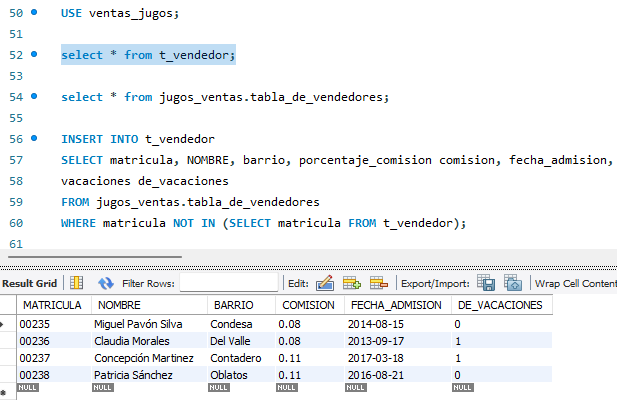Select the Miguel Pavón Silva cell
This screenshot has width=617, height=400.
pos(150,324)
